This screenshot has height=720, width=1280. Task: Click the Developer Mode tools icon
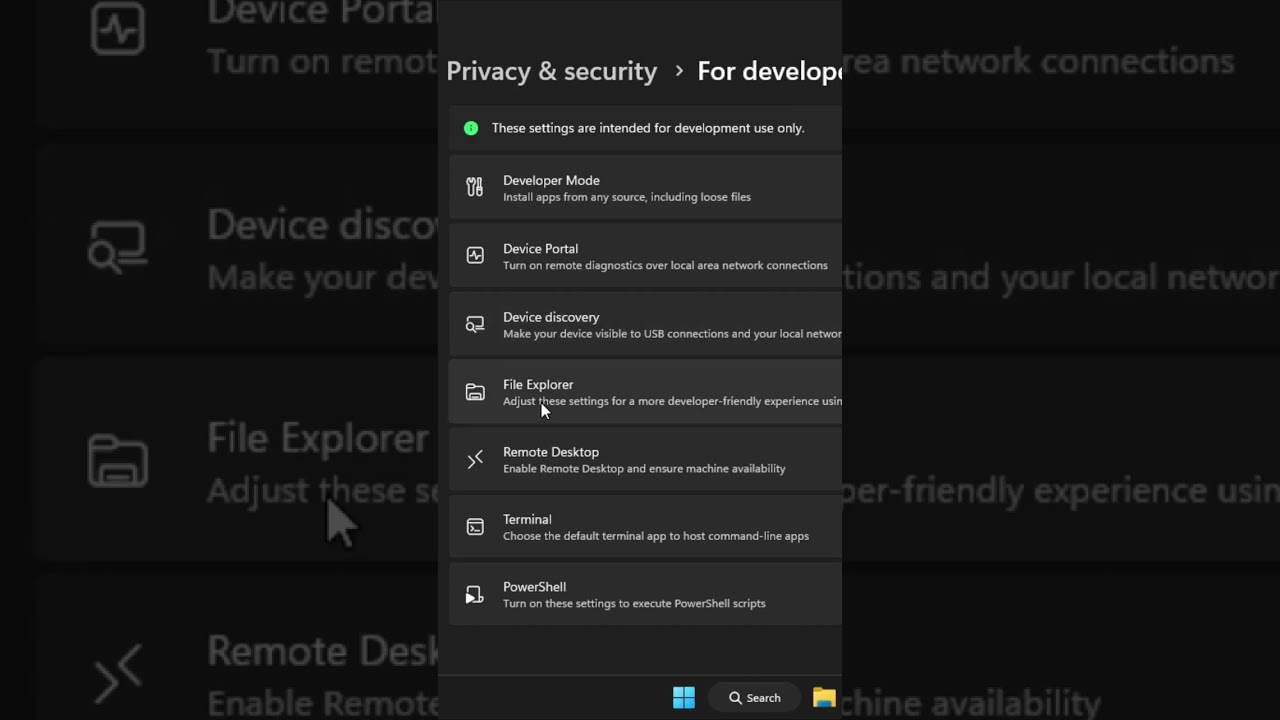click(475, 187)
